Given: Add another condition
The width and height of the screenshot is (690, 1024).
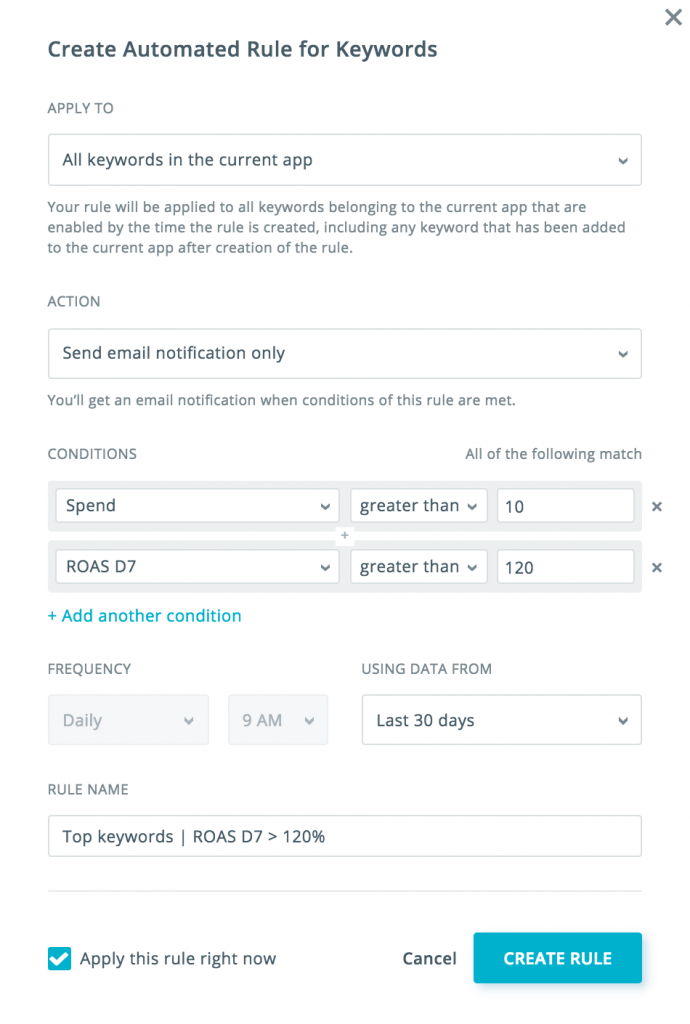Looking at the screenshot, I should [144, 615].
